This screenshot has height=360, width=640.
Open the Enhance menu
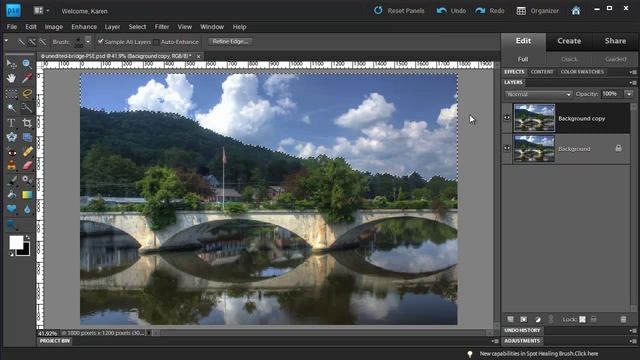[x=84, y=27]
